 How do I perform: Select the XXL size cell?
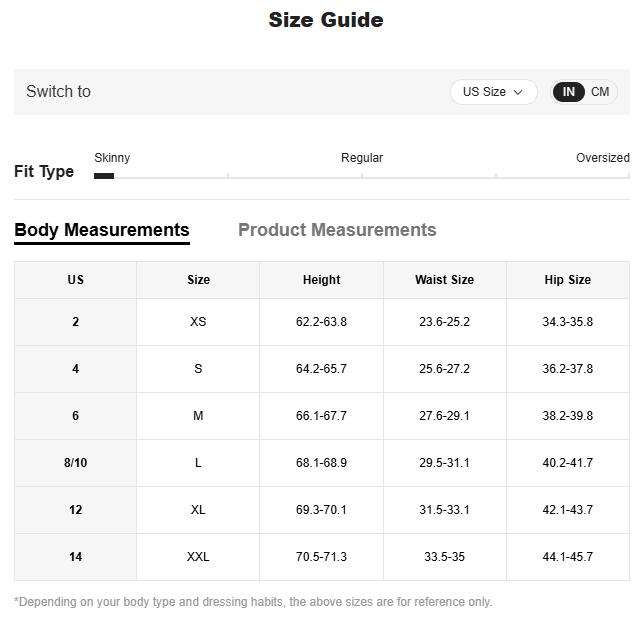pyautogui.click(x=198, y=557)
